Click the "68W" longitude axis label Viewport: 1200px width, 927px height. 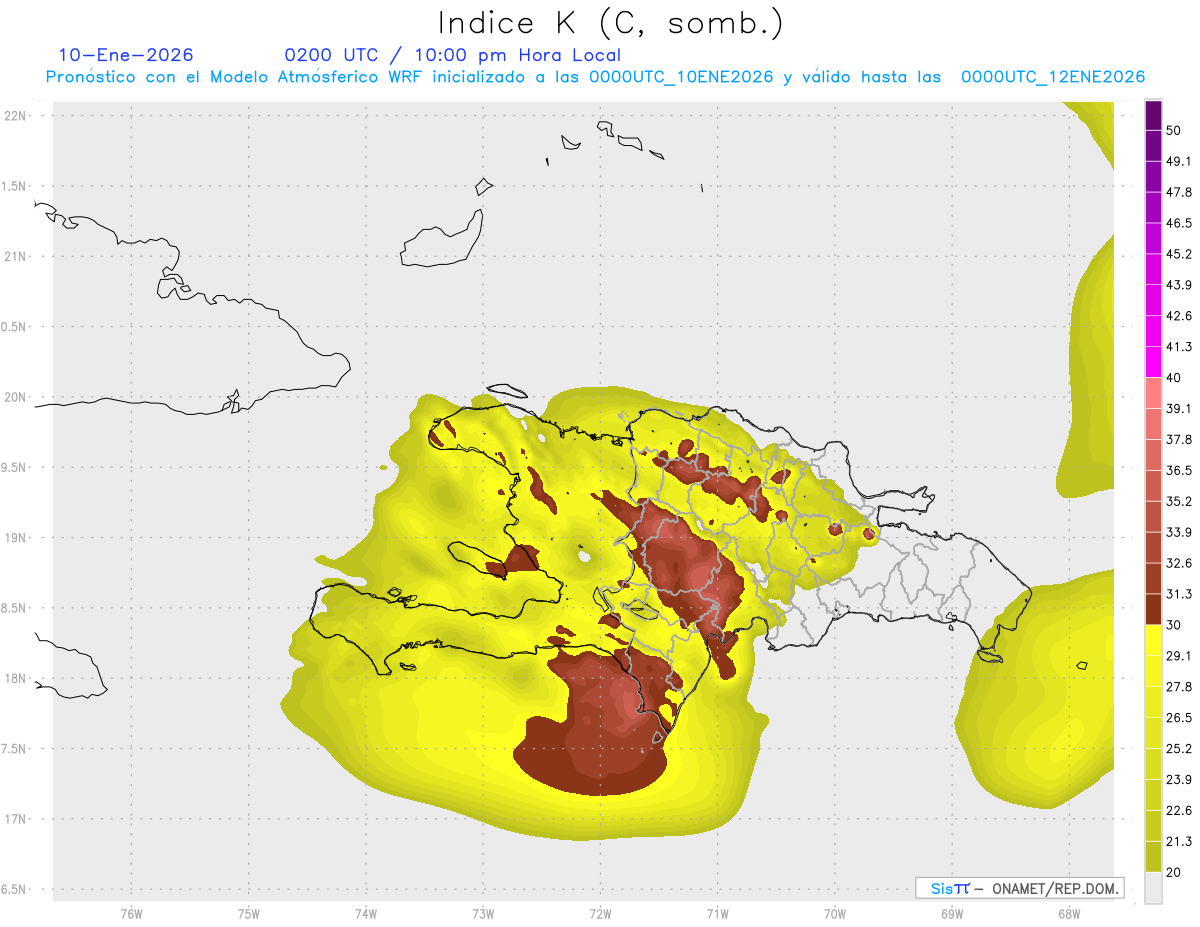tap(1069, 913)
